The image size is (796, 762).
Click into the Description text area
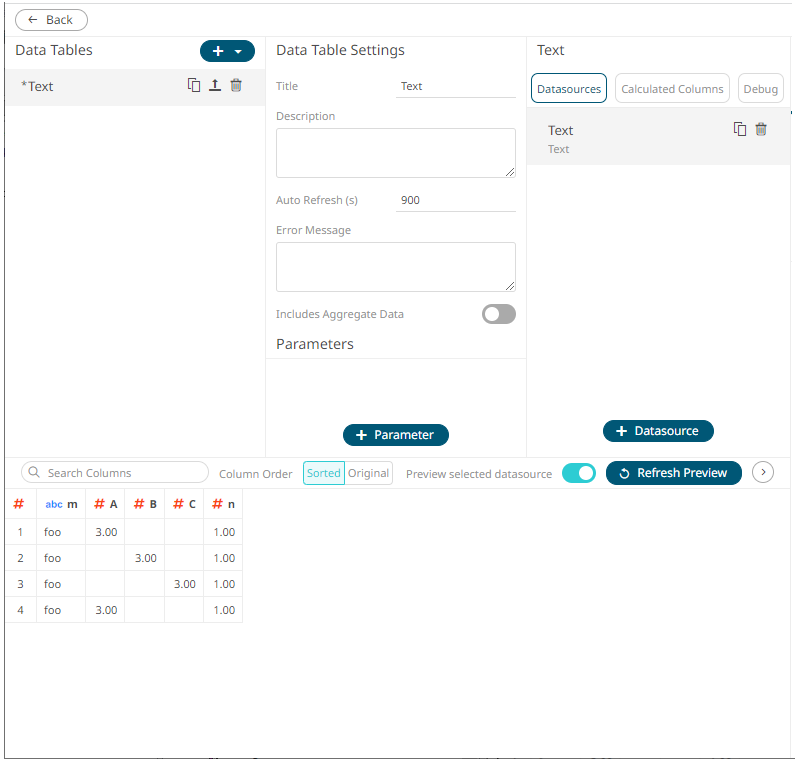coord(395,153)
